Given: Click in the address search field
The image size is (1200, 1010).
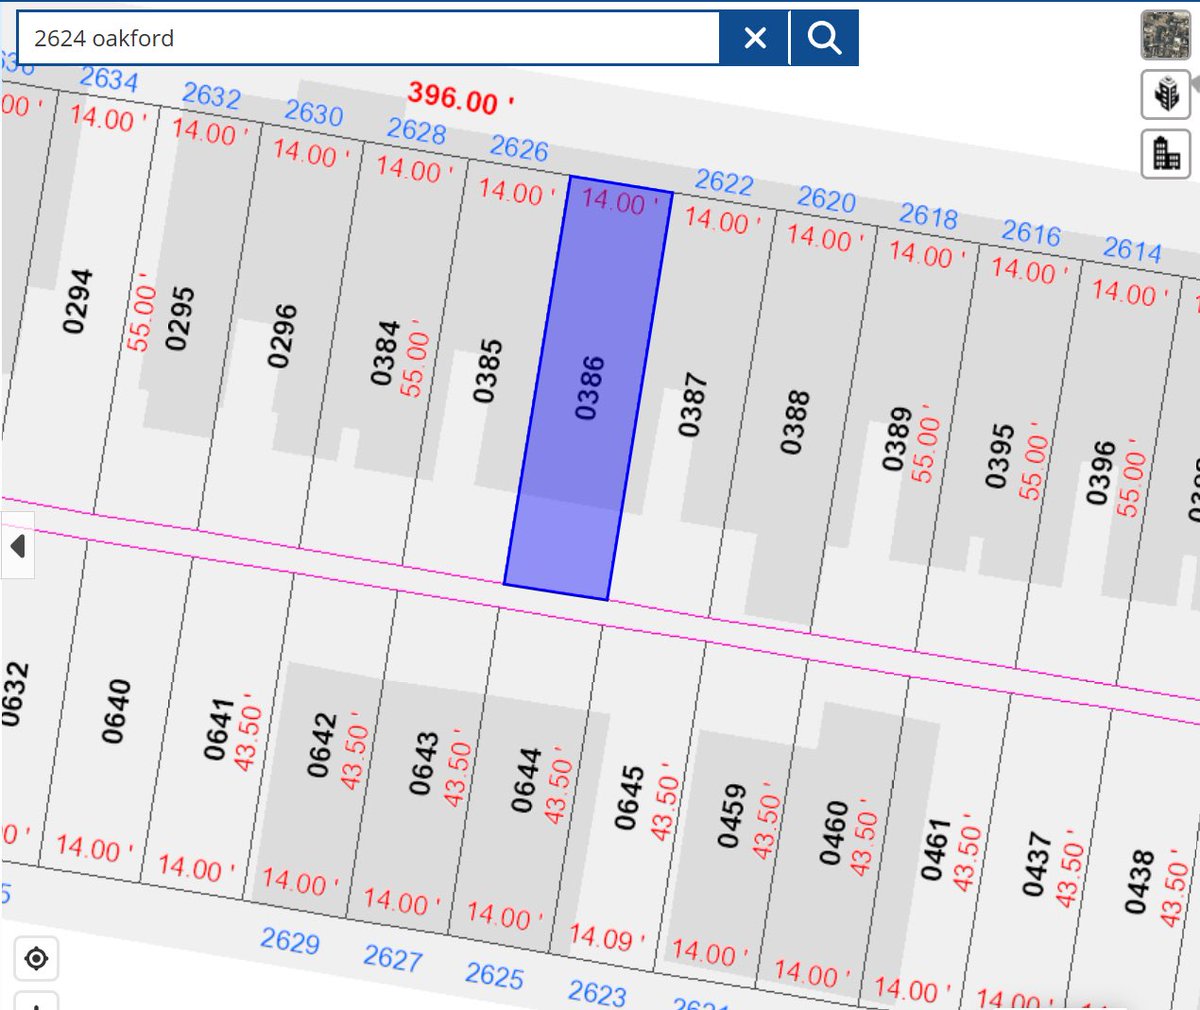Looking at the screenshot, I should pyautogui.click(x=368, y=38).
